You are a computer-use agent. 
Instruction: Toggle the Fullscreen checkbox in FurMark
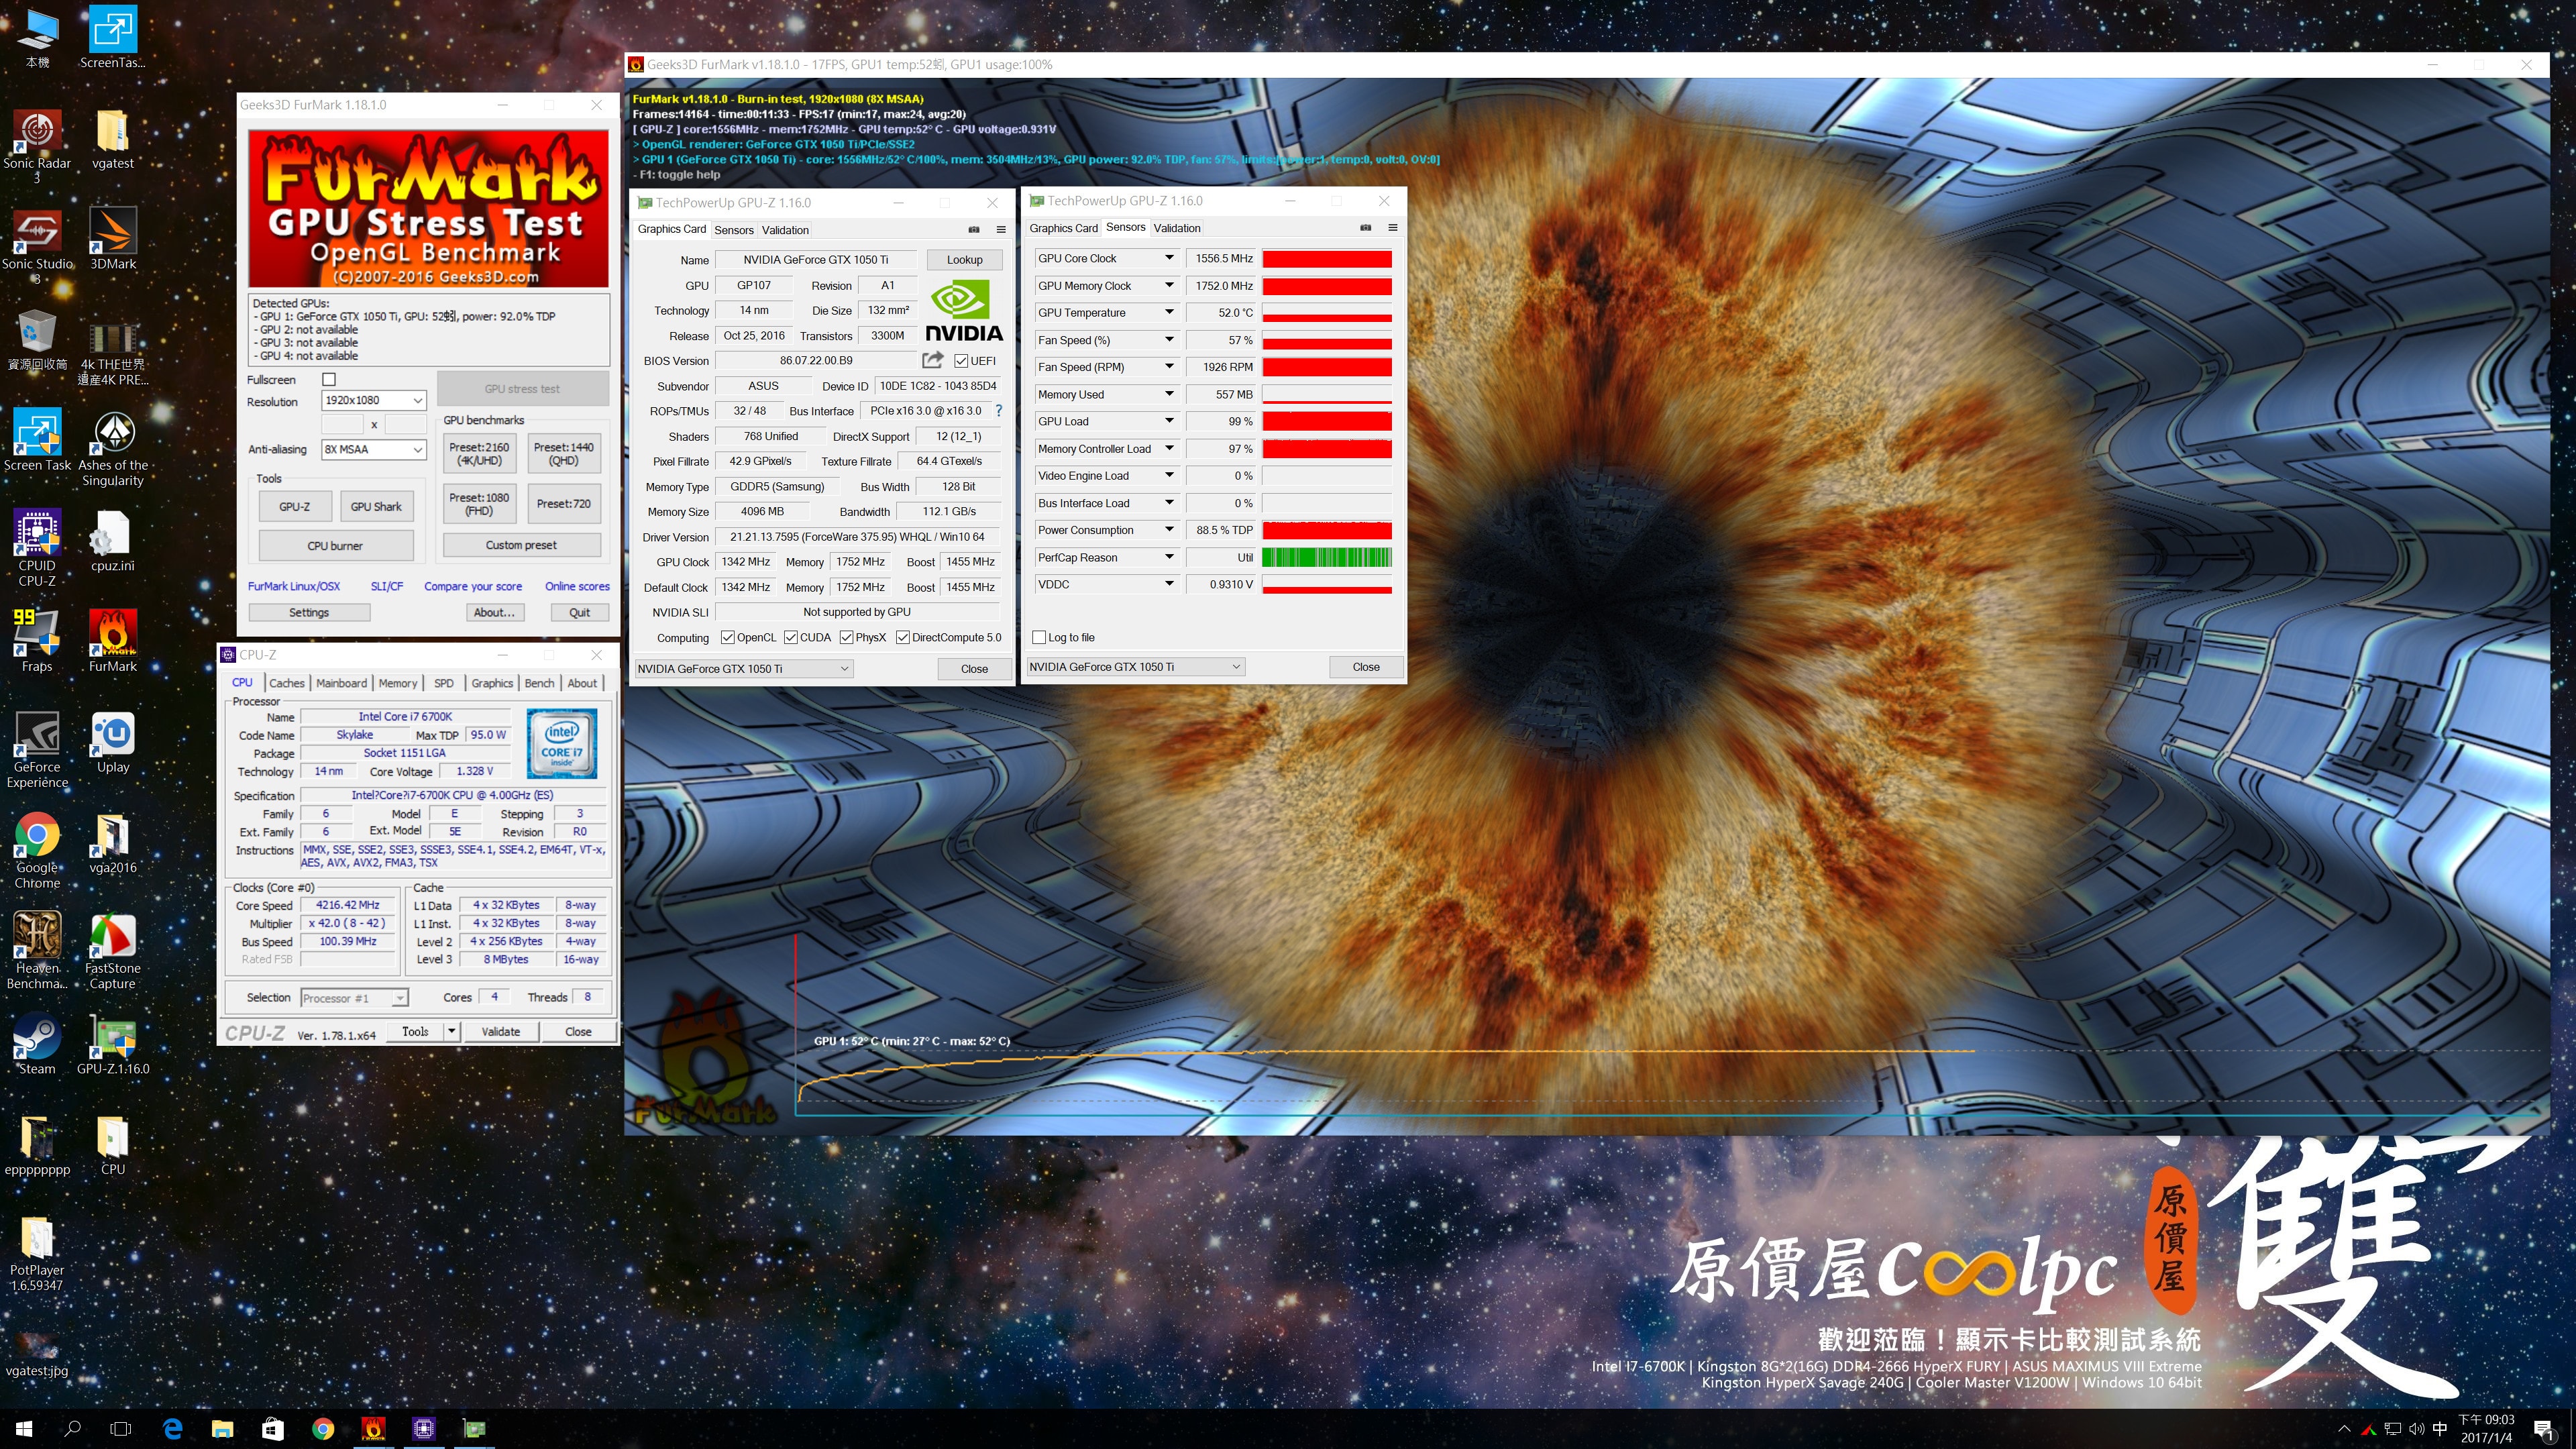point(329,380)
